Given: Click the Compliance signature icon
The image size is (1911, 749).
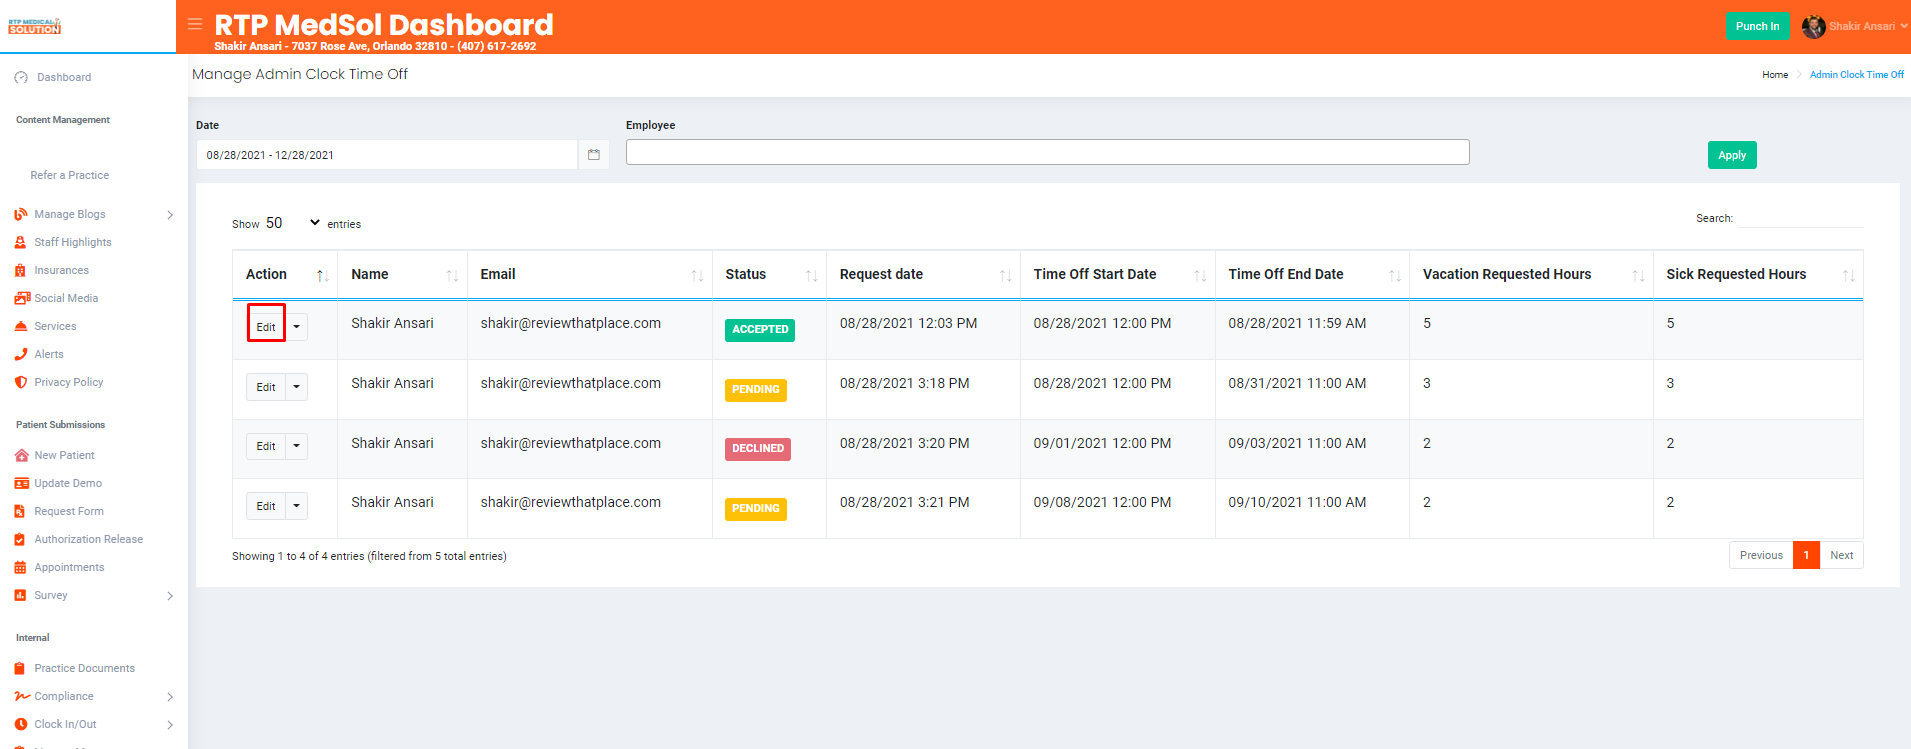Looking at the screenshot, I should (22, 696).
